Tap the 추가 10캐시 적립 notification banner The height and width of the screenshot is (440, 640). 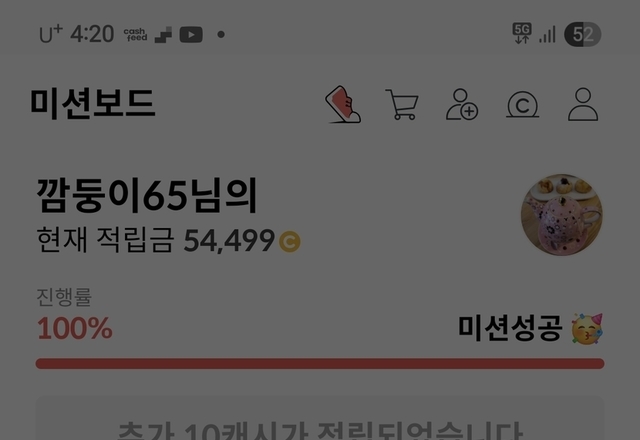[320, 418]
